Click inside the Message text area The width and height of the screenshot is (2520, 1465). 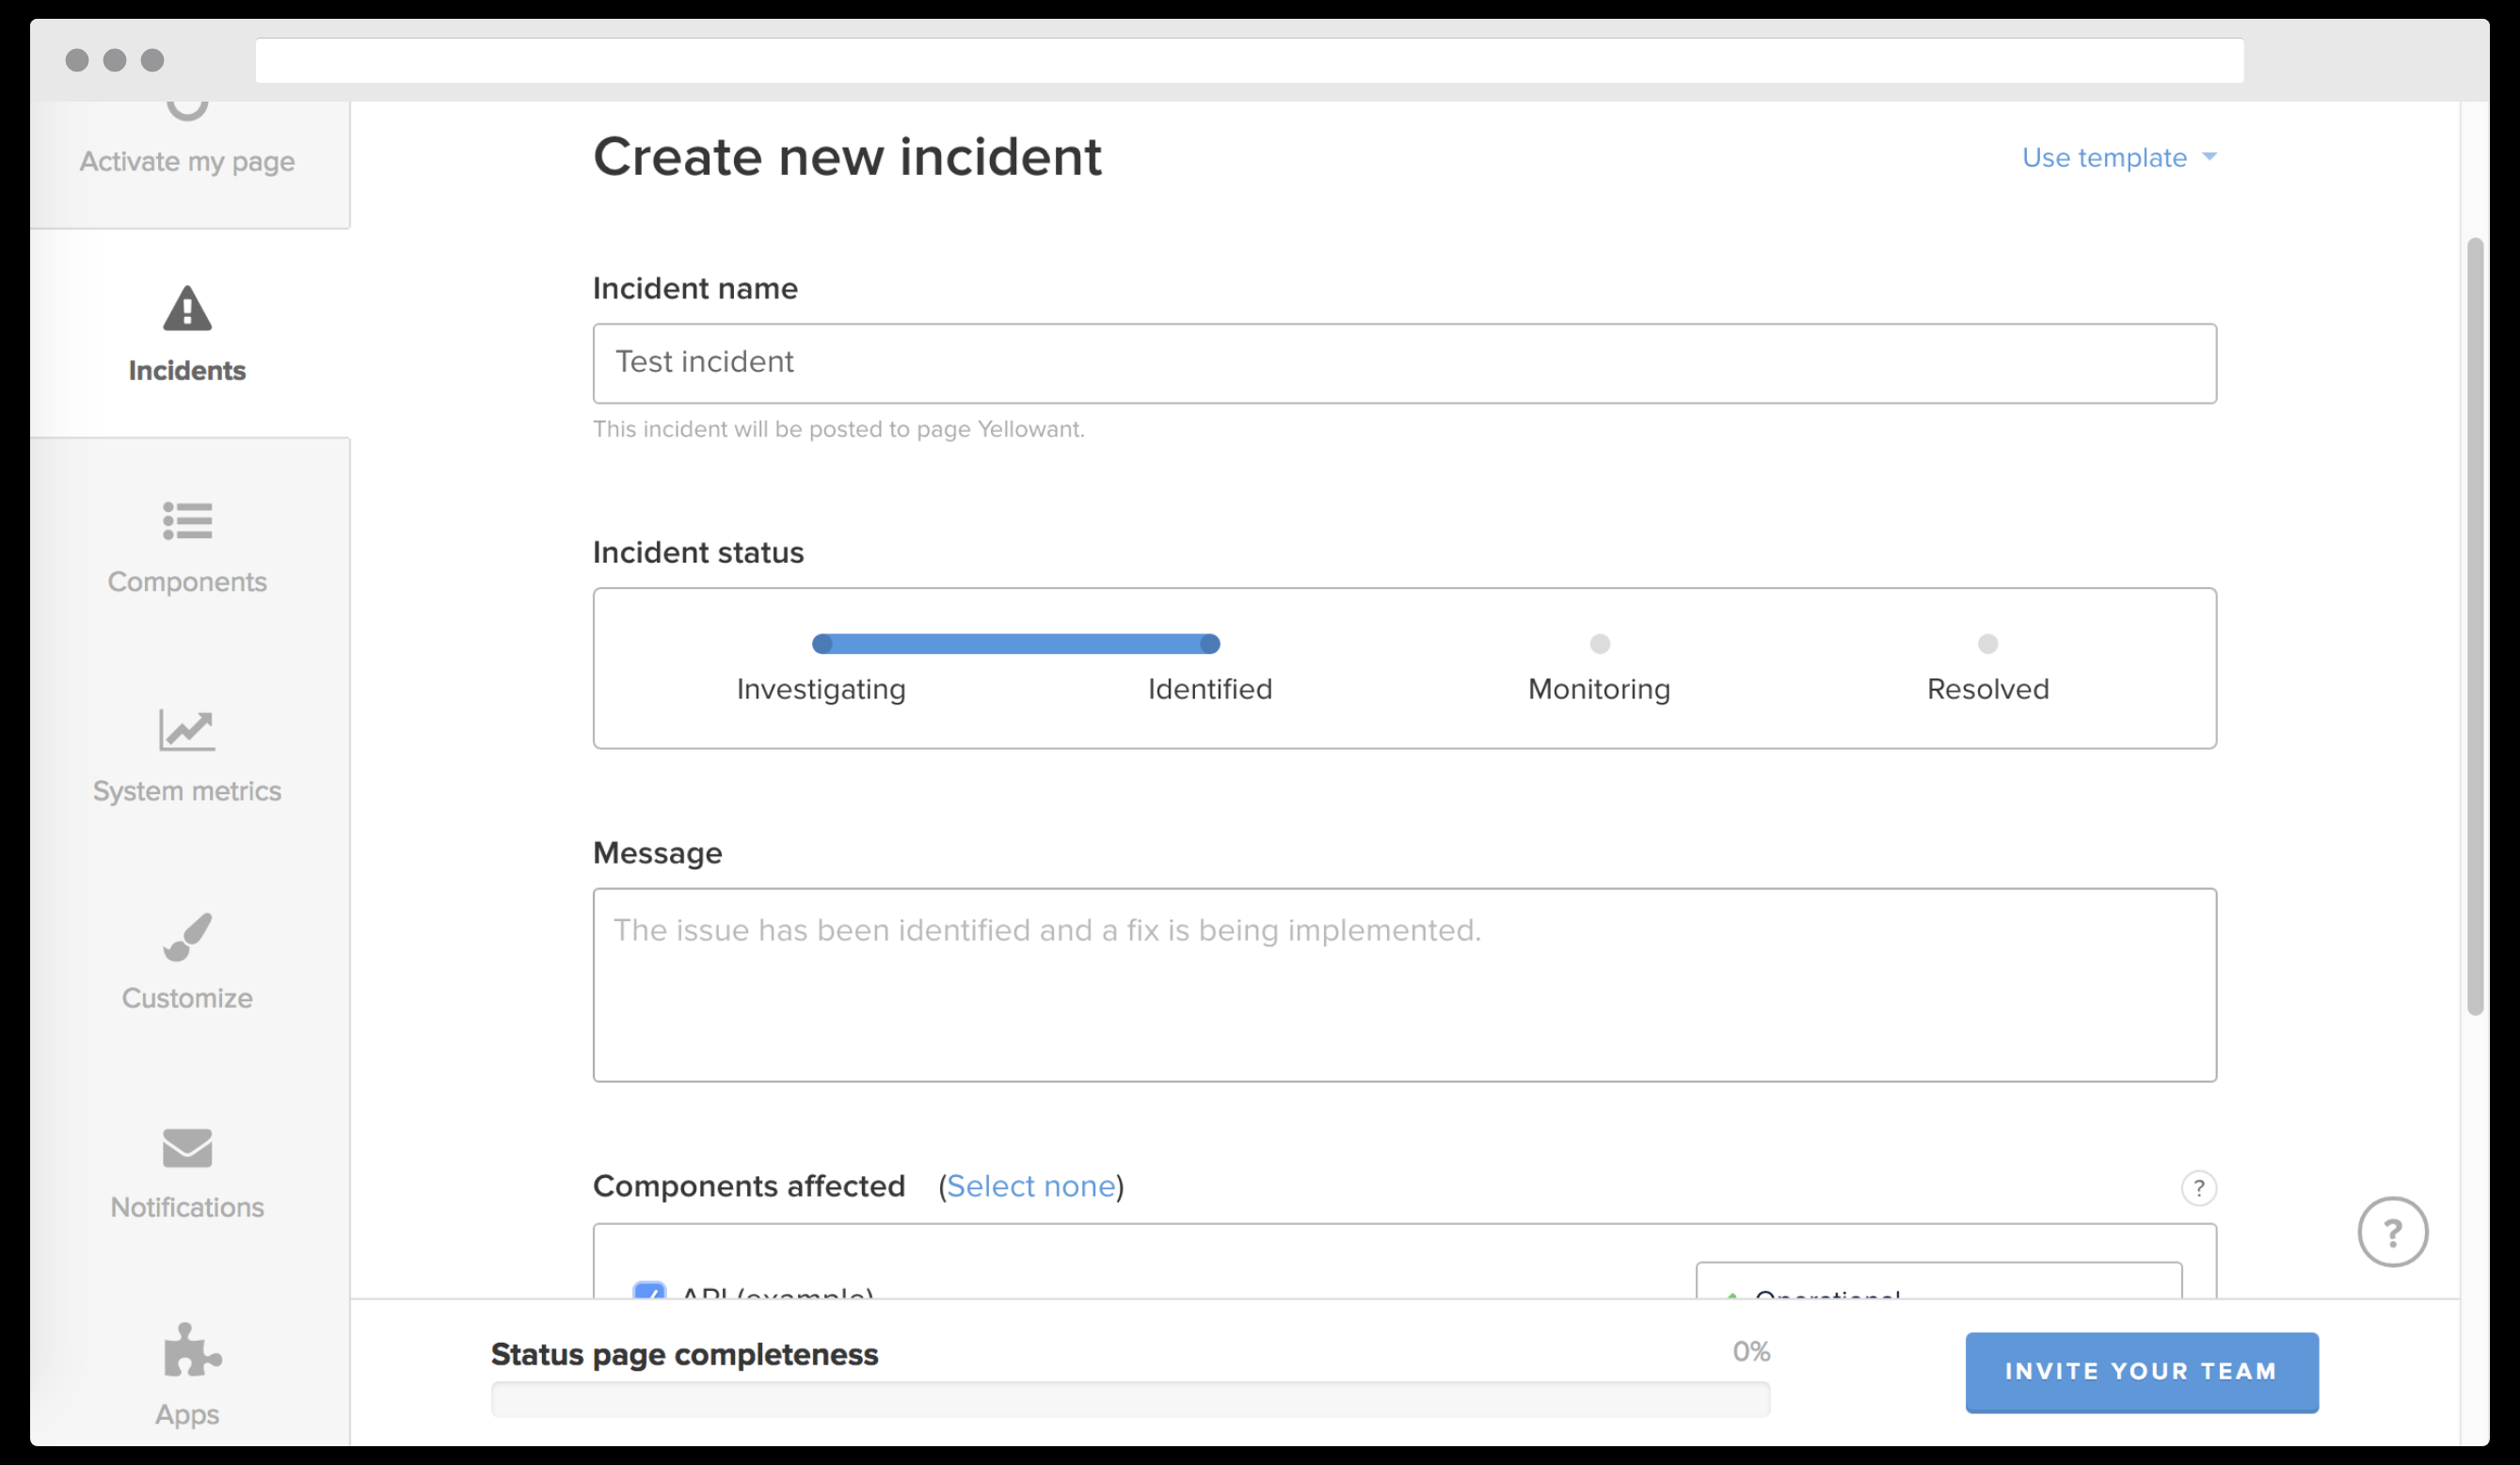pos(1403,985)
